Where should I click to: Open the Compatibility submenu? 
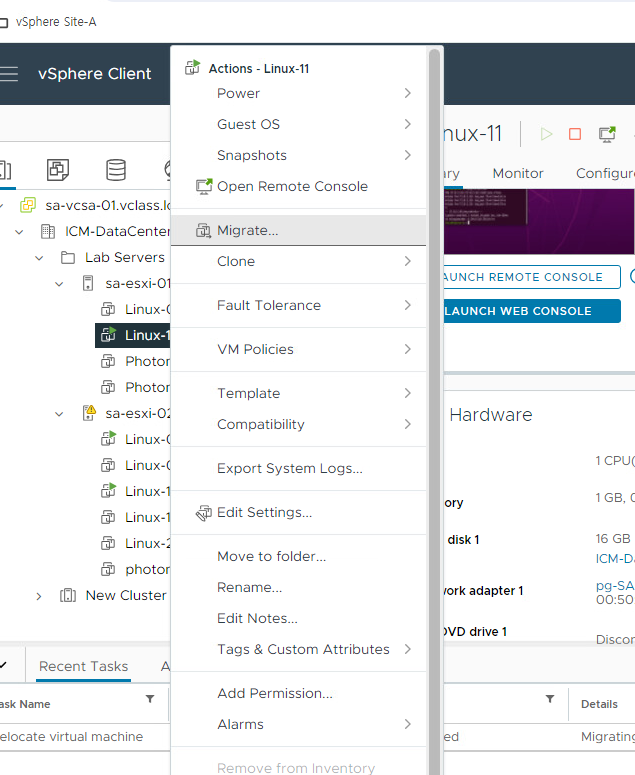click(x=298, y=424)
